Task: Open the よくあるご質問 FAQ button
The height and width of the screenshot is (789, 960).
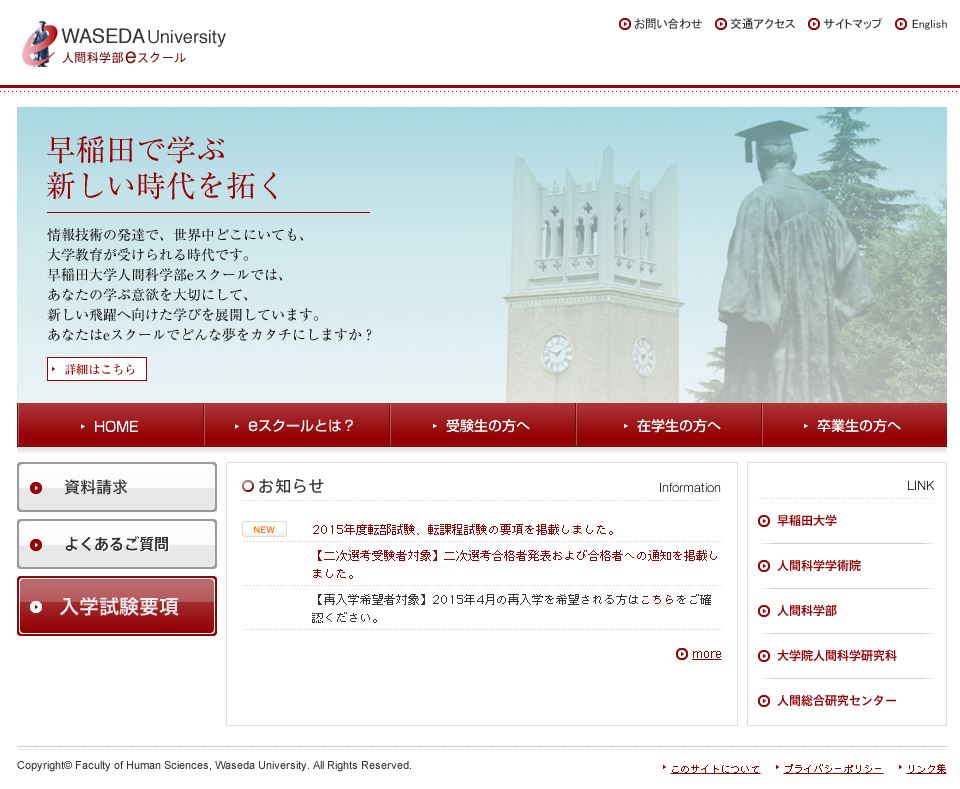Action: [x=117, y=544]
